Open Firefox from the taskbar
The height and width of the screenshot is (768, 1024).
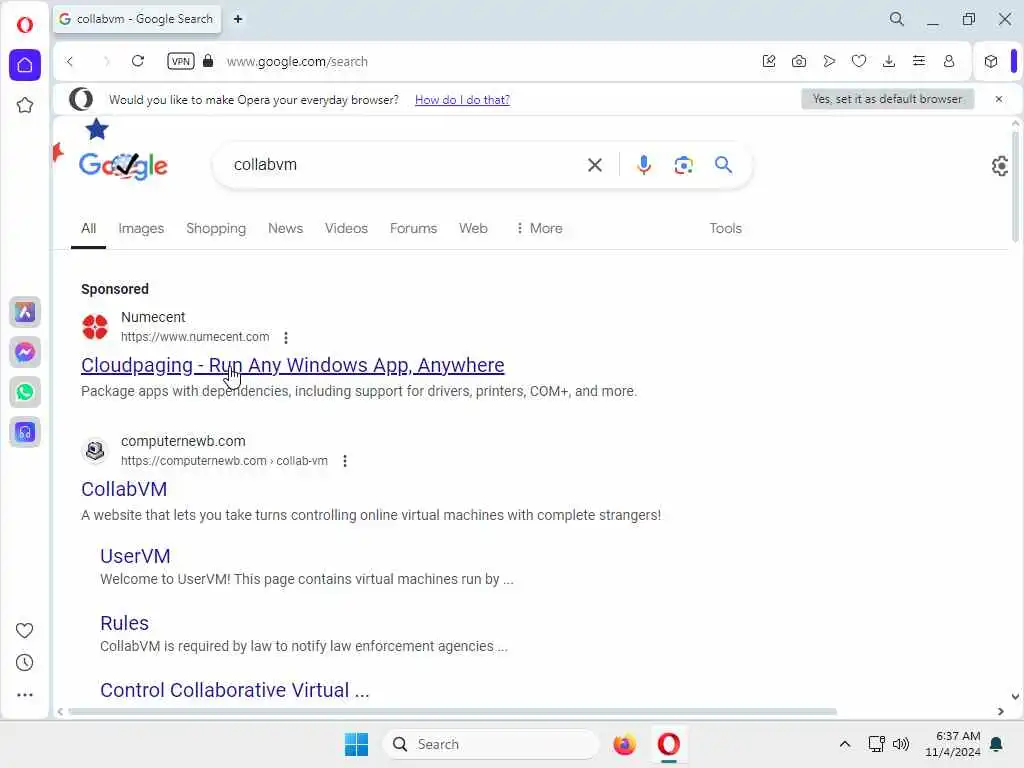(624, 744)
